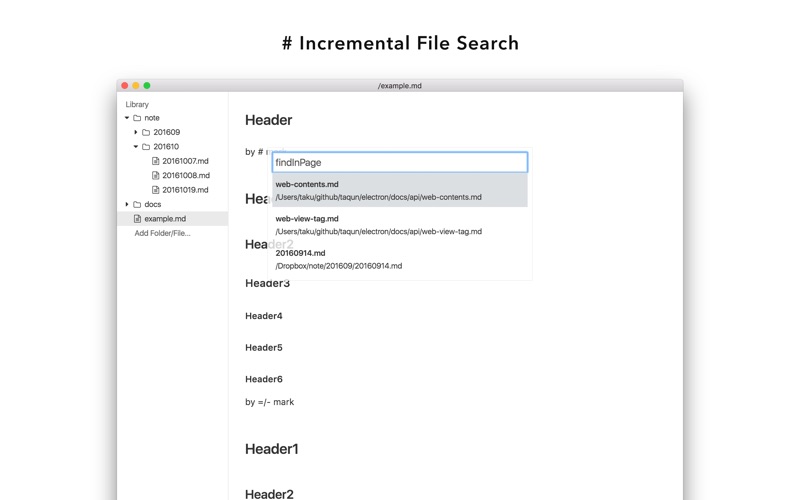Click the top Header heading
800x500 pixels.
tap(268, 120)
